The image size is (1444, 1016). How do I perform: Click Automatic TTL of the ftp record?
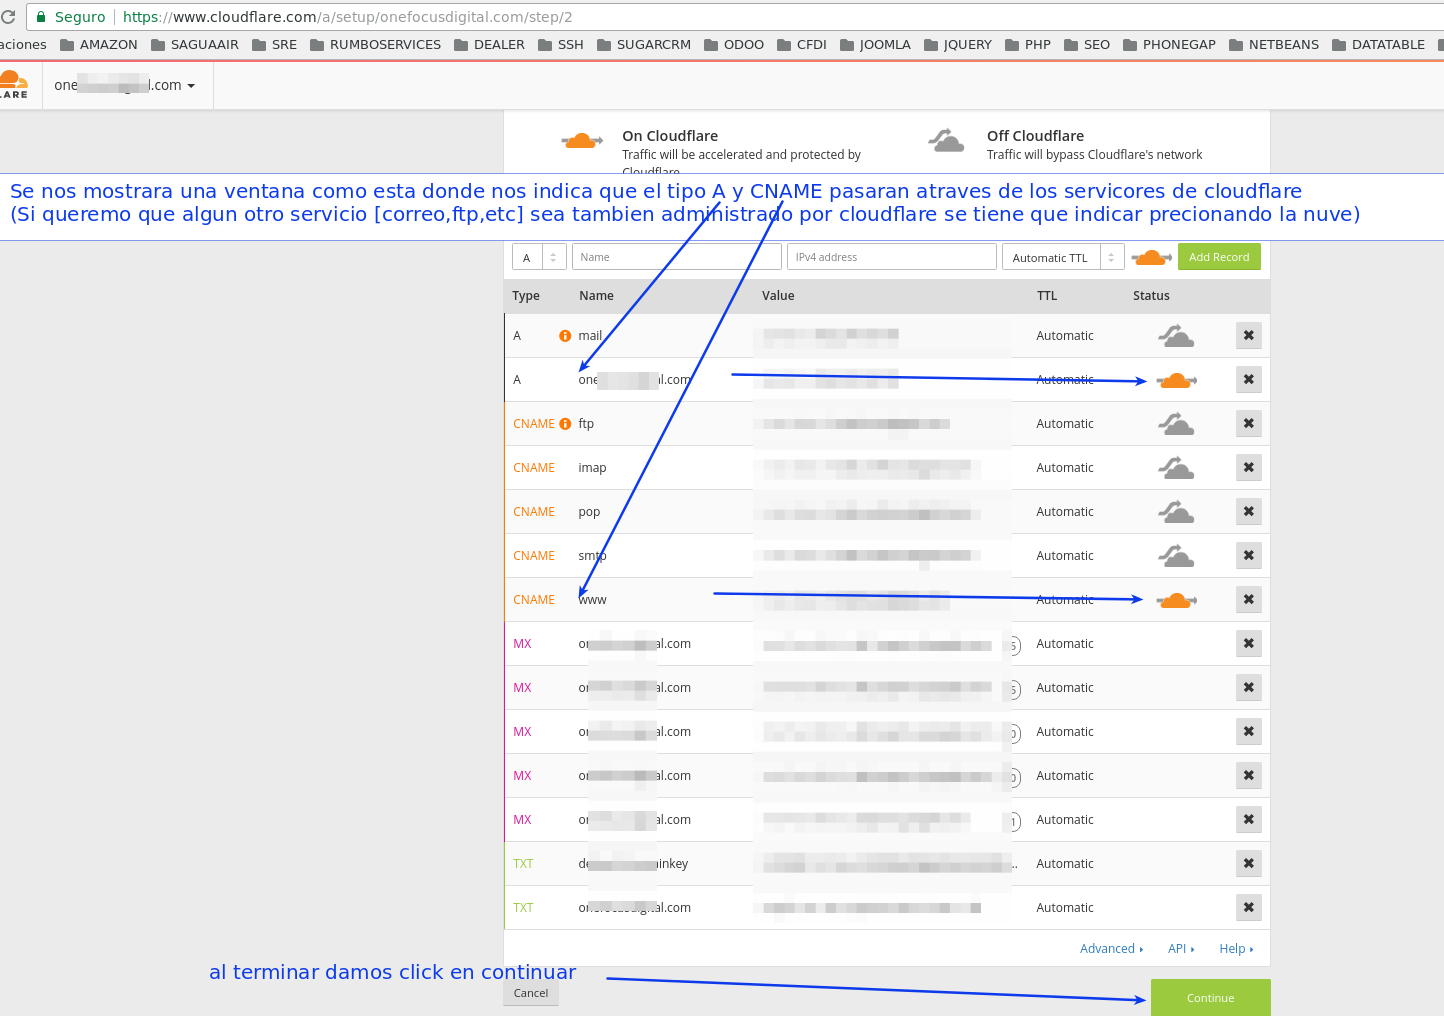tap(1065, 424)
